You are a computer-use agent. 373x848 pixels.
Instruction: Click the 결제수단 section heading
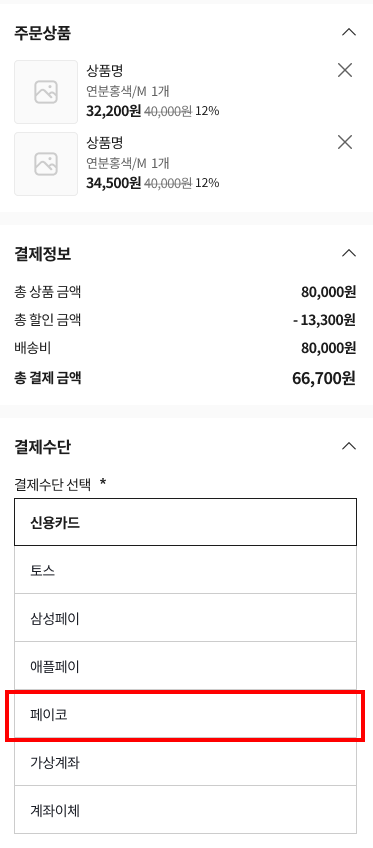pyautogui.click(x=43, y=447)
